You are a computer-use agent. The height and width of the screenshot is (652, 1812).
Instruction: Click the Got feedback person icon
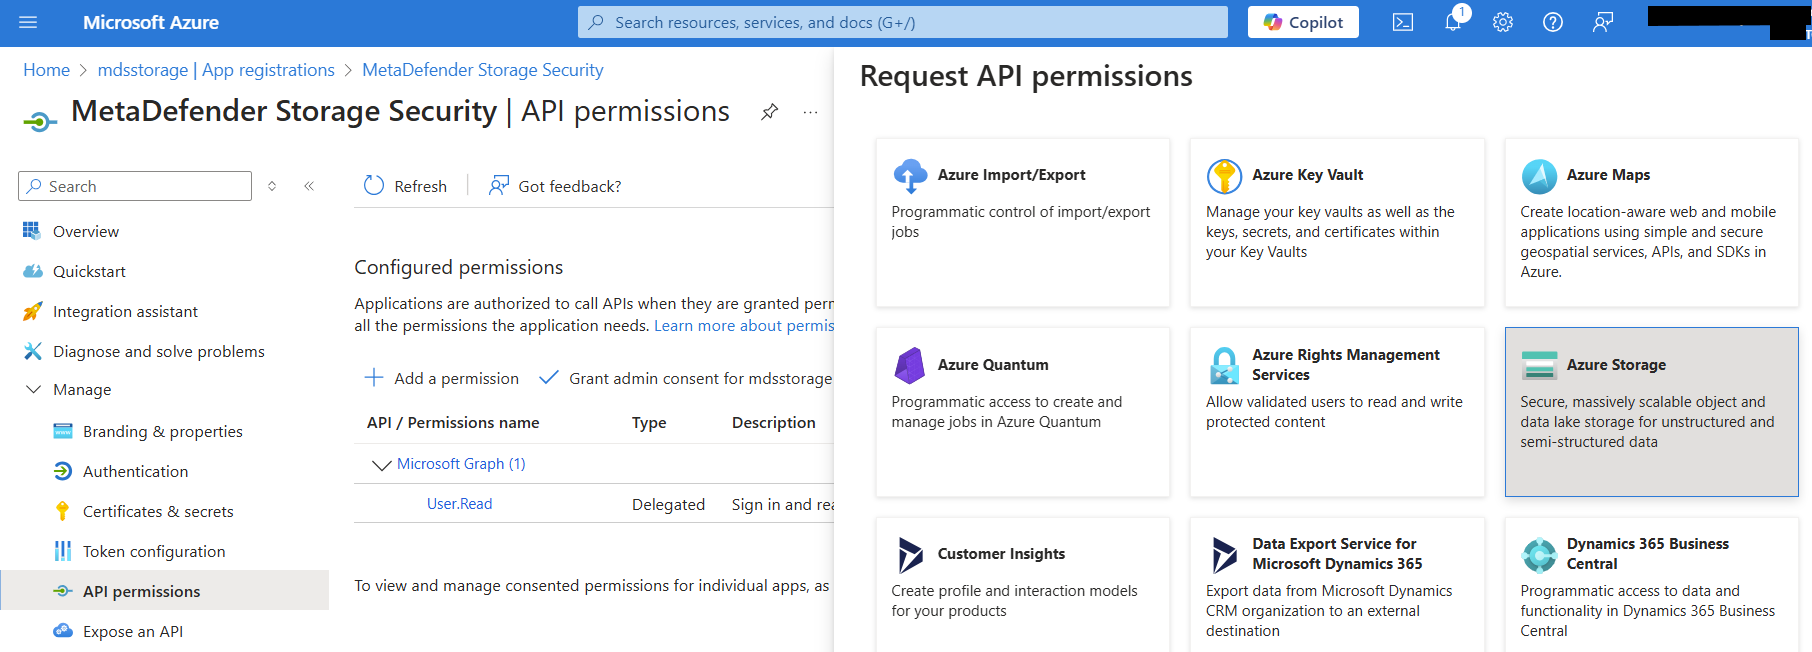point(498,186)
